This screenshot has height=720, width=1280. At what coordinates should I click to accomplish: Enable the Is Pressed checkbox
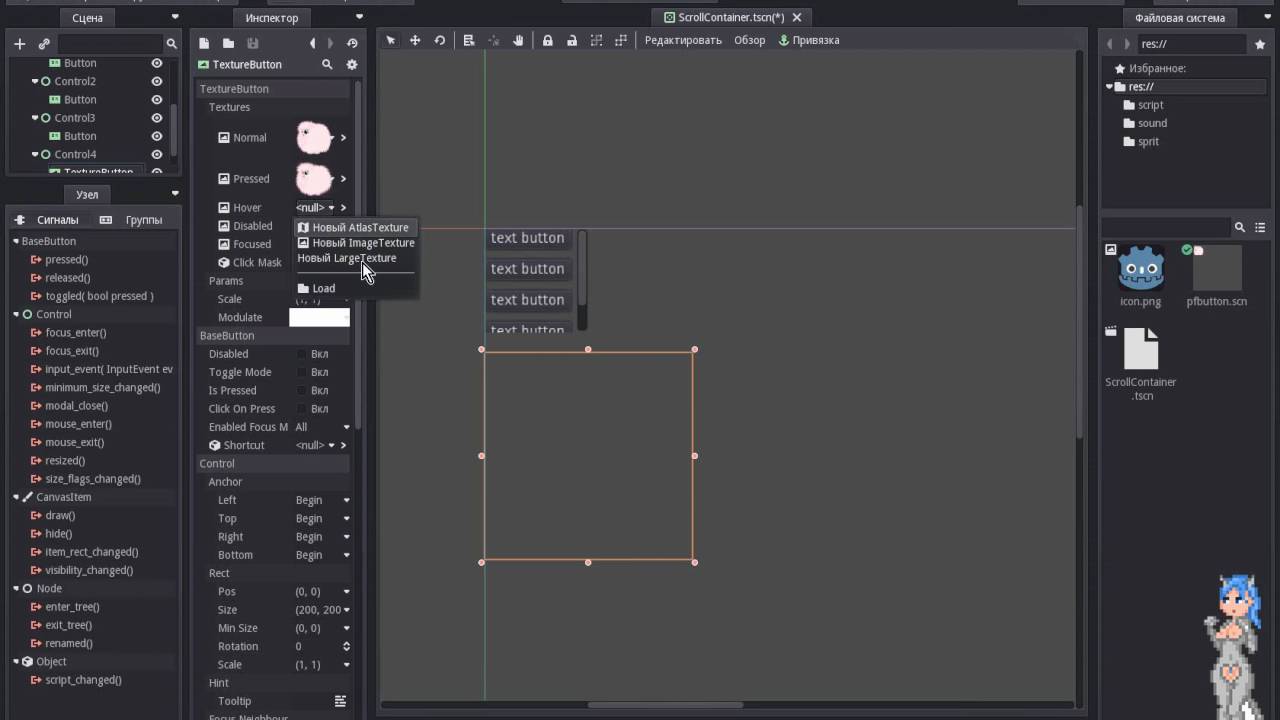point(302,390)
